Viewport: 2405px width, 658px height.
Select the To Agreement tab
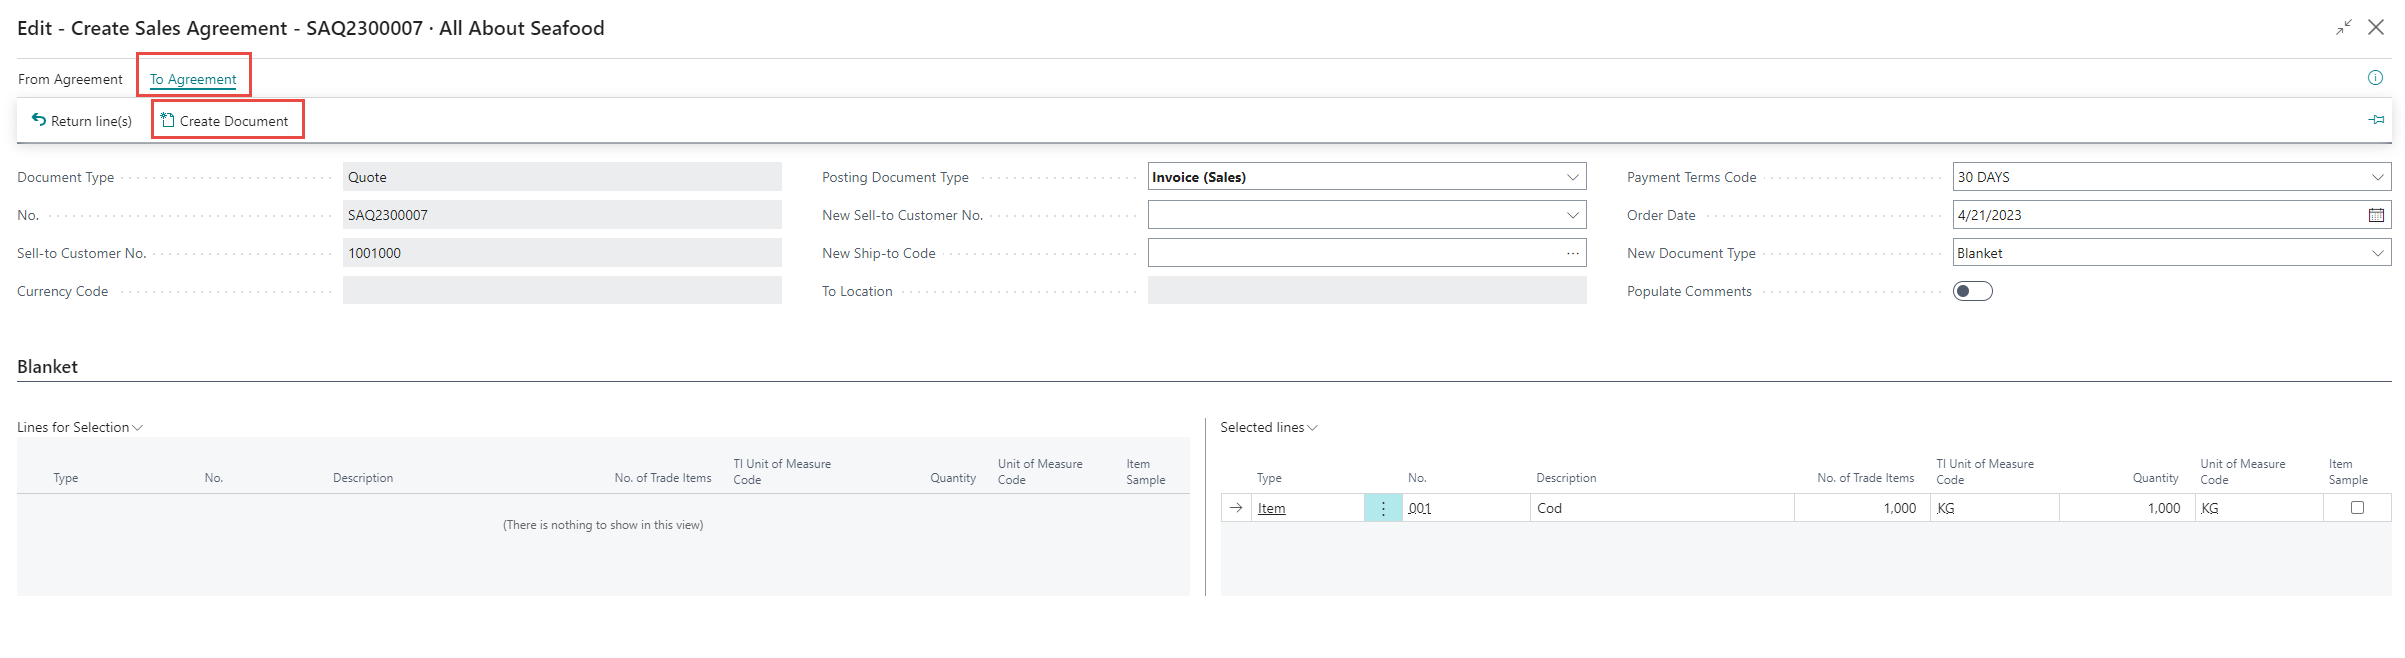tap(193, 79)
